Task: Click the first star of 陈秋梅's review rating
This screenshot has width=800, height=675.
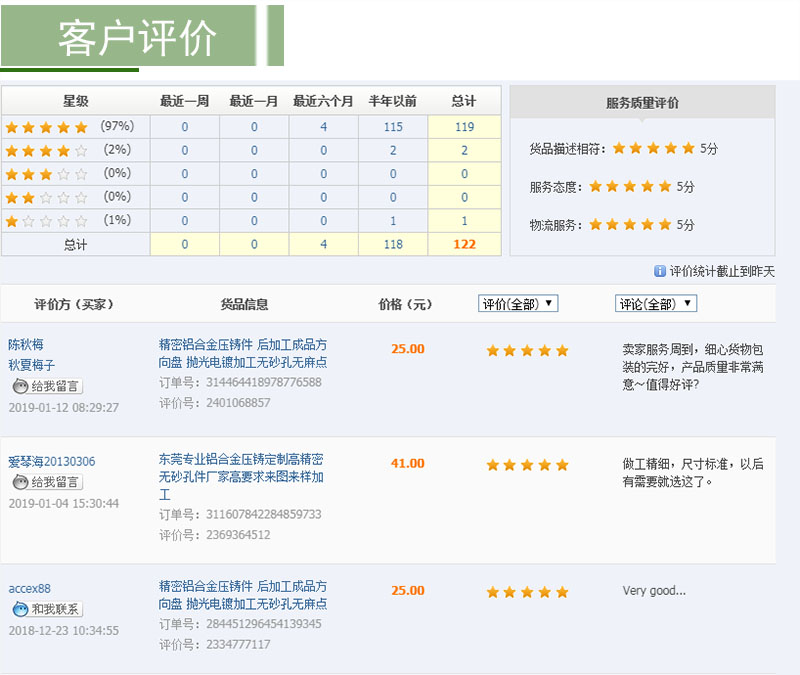Action: point(493,350)
